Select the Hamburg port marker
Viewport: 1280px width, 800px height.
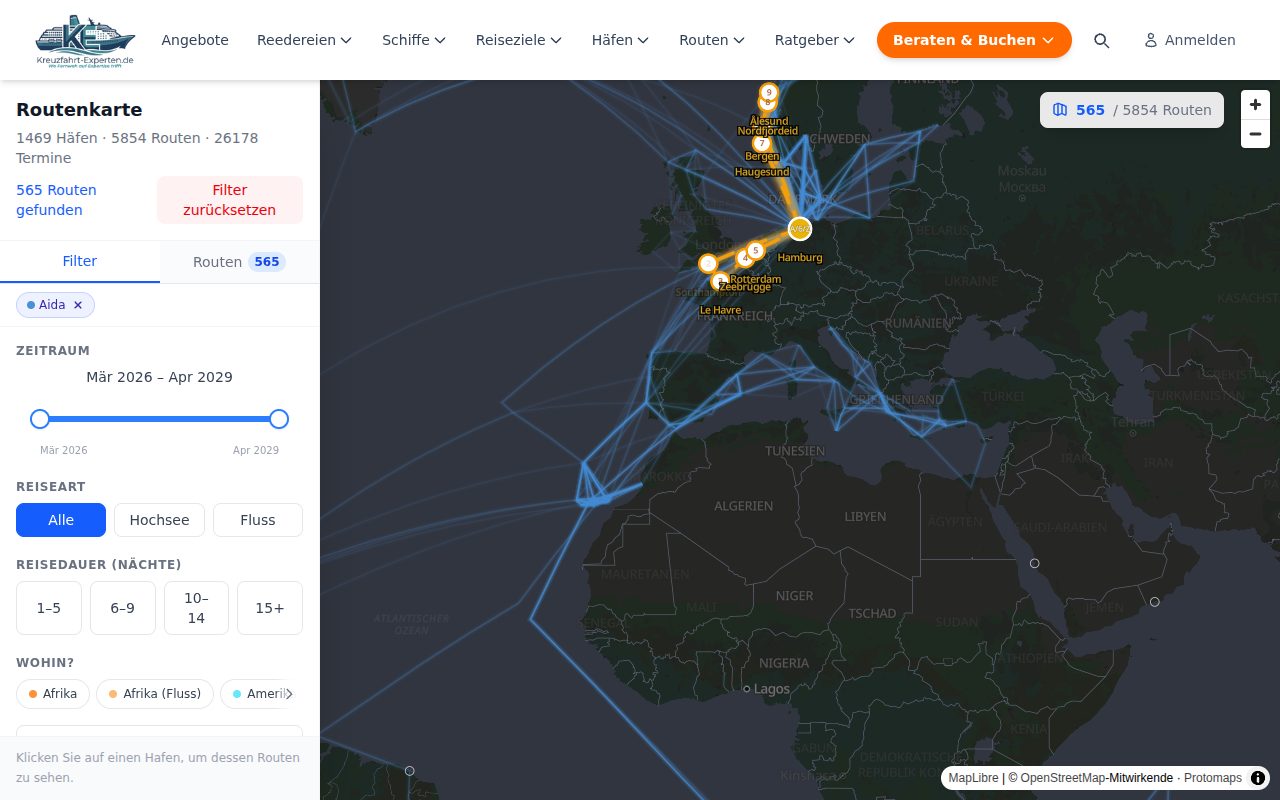click(x=799, y=229)
